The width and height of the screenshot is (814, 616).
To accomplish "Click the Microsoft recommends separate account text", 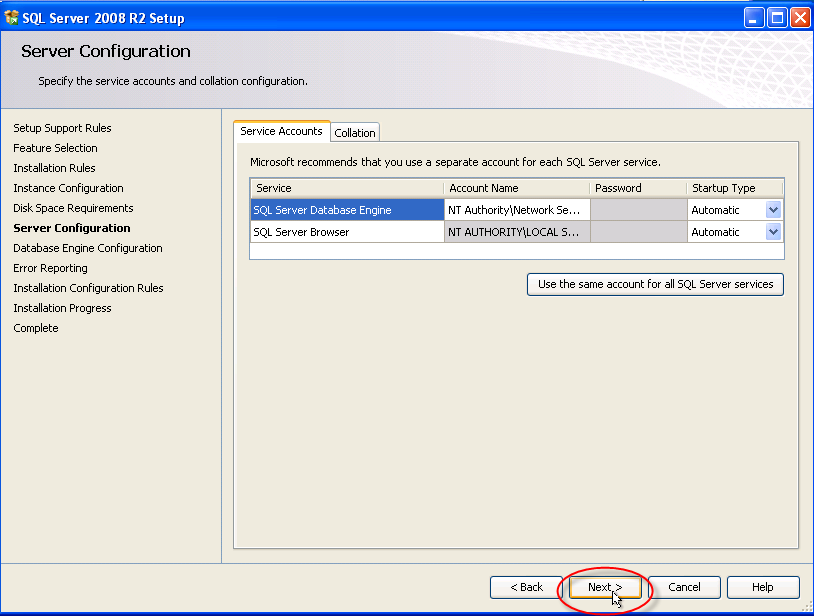I will point(455,162).
